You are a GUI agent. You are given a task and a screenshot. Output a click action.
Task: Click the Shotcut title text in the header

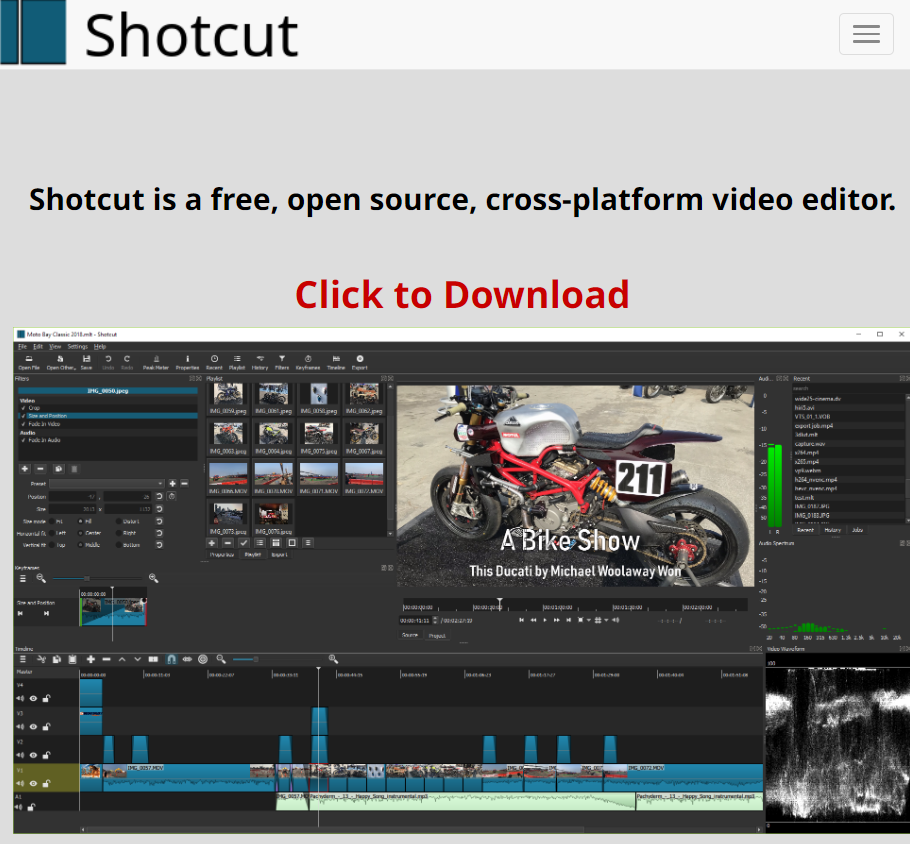click(192, 35)
